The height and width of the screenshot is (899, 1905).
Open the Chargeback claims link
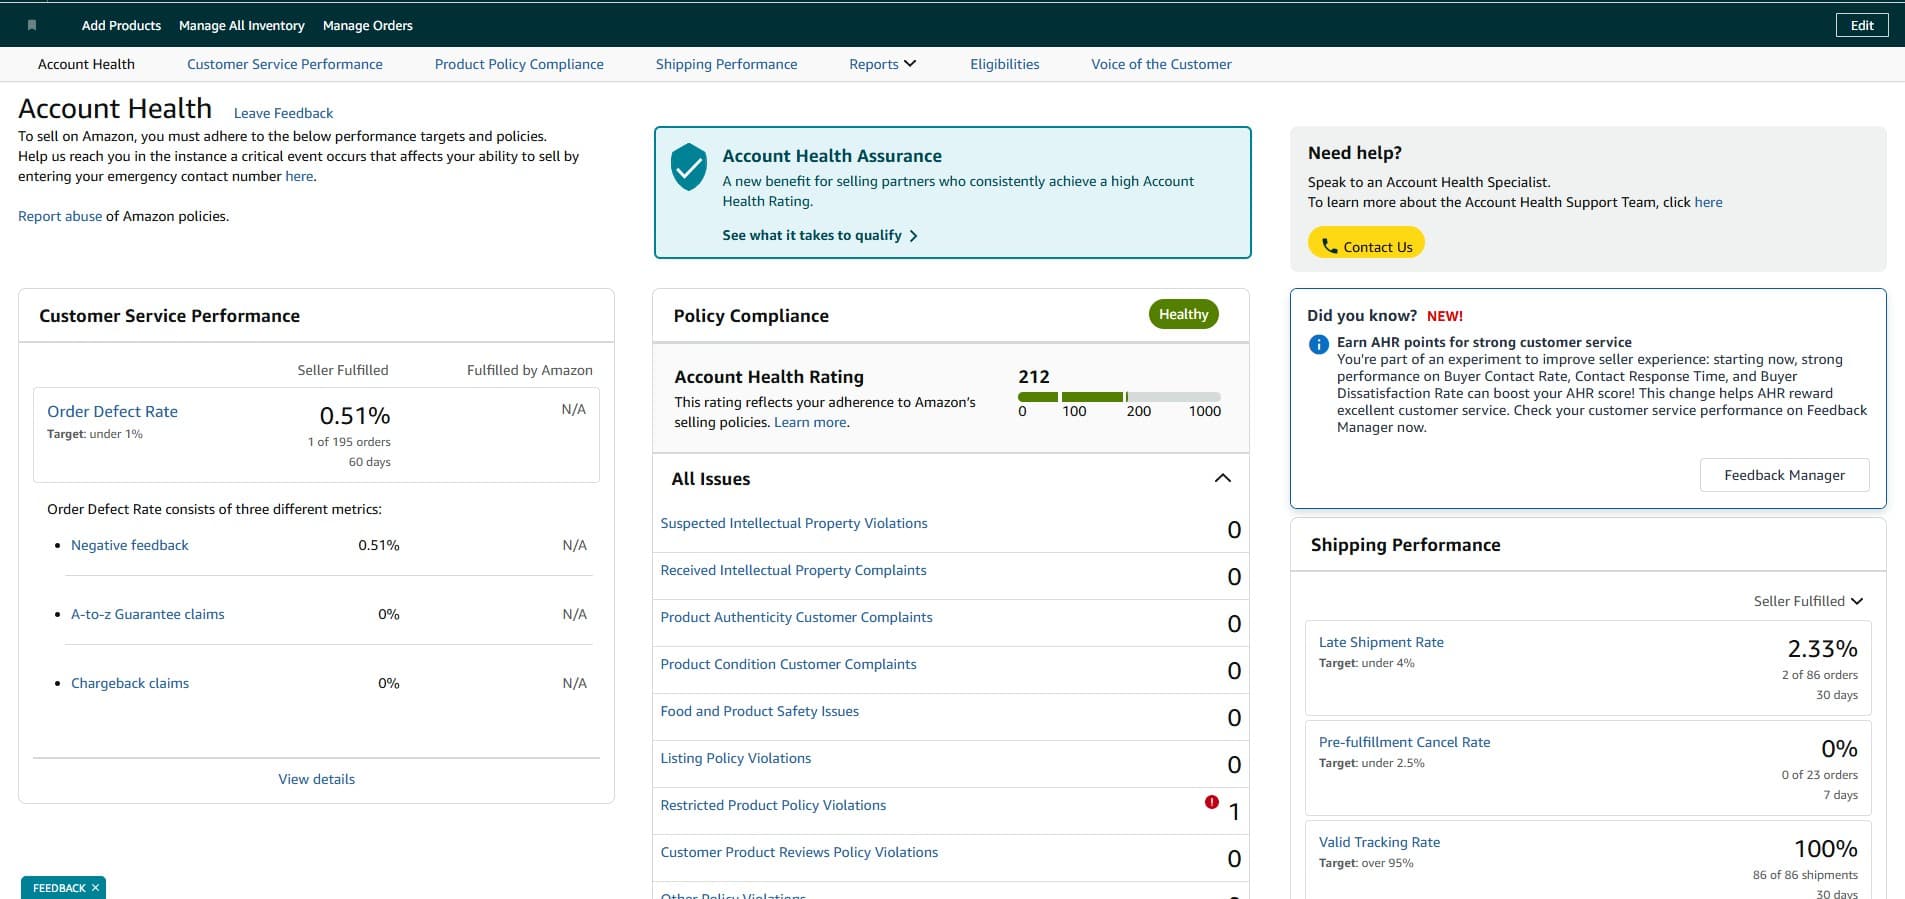click(x=130, y=683)
